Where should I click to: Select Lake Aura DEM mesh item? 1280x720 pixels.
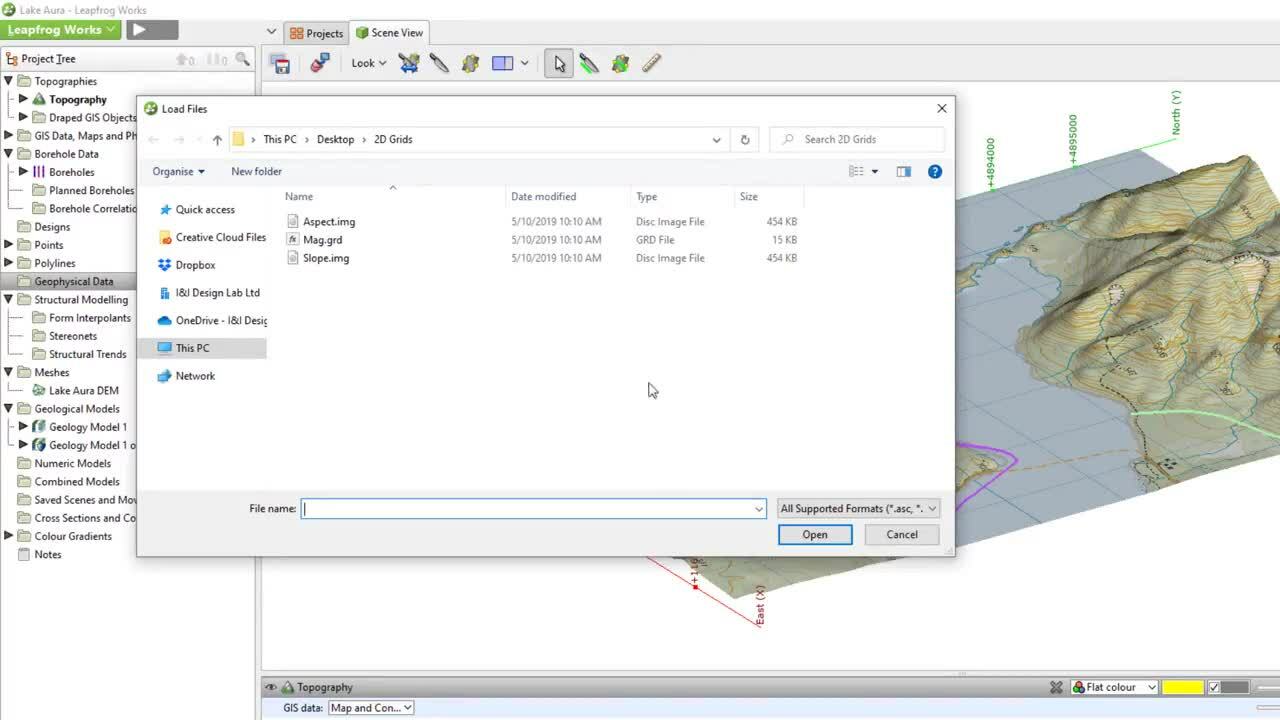[84, 390]
